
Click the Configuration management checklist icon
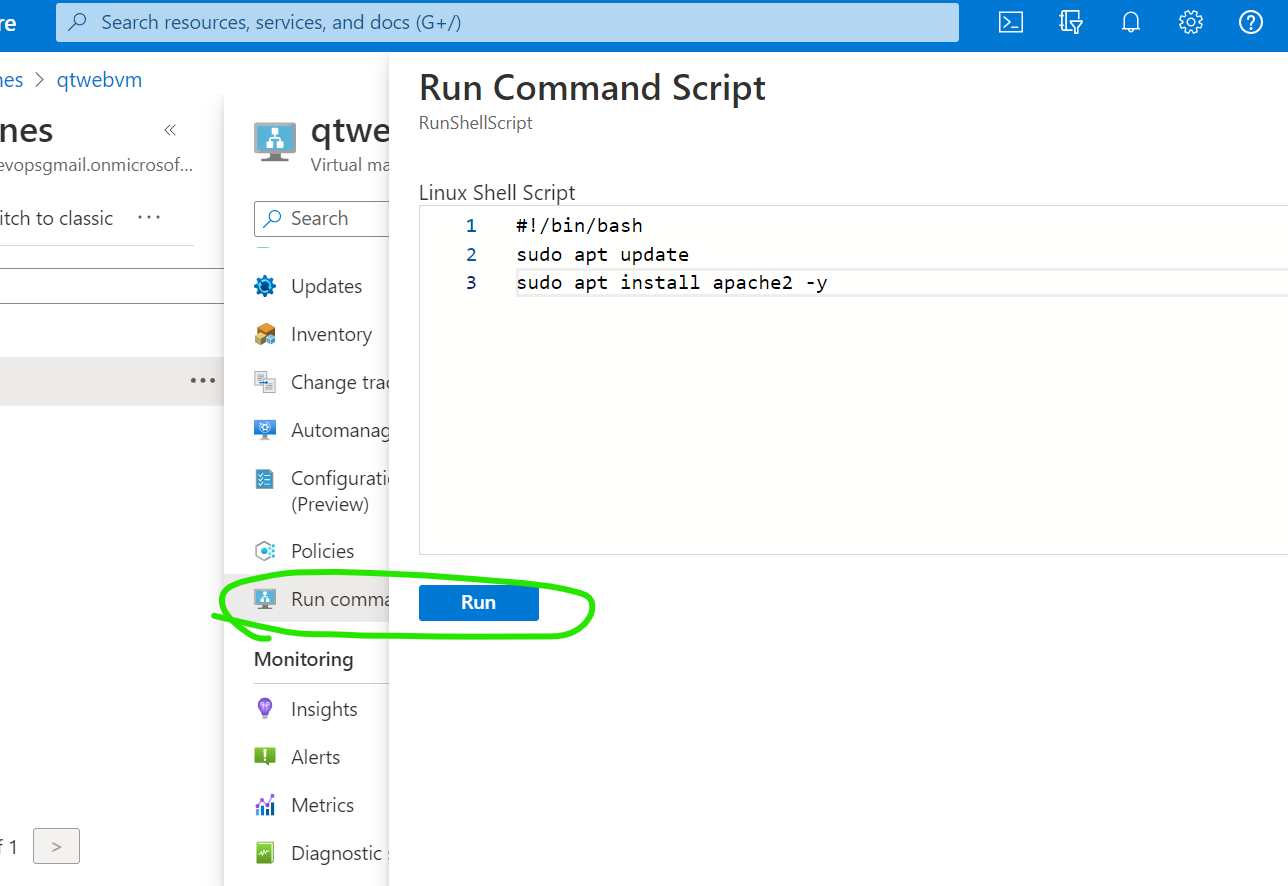265,479
